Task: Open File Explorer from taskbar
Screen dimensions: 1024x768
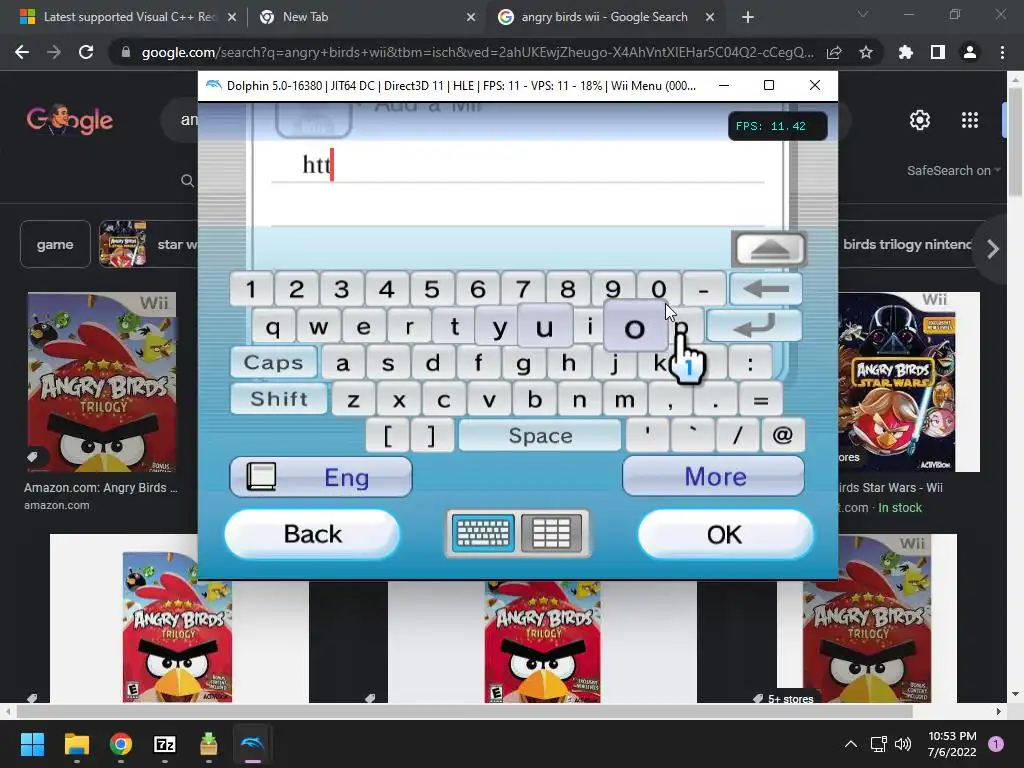Action: 76,744
